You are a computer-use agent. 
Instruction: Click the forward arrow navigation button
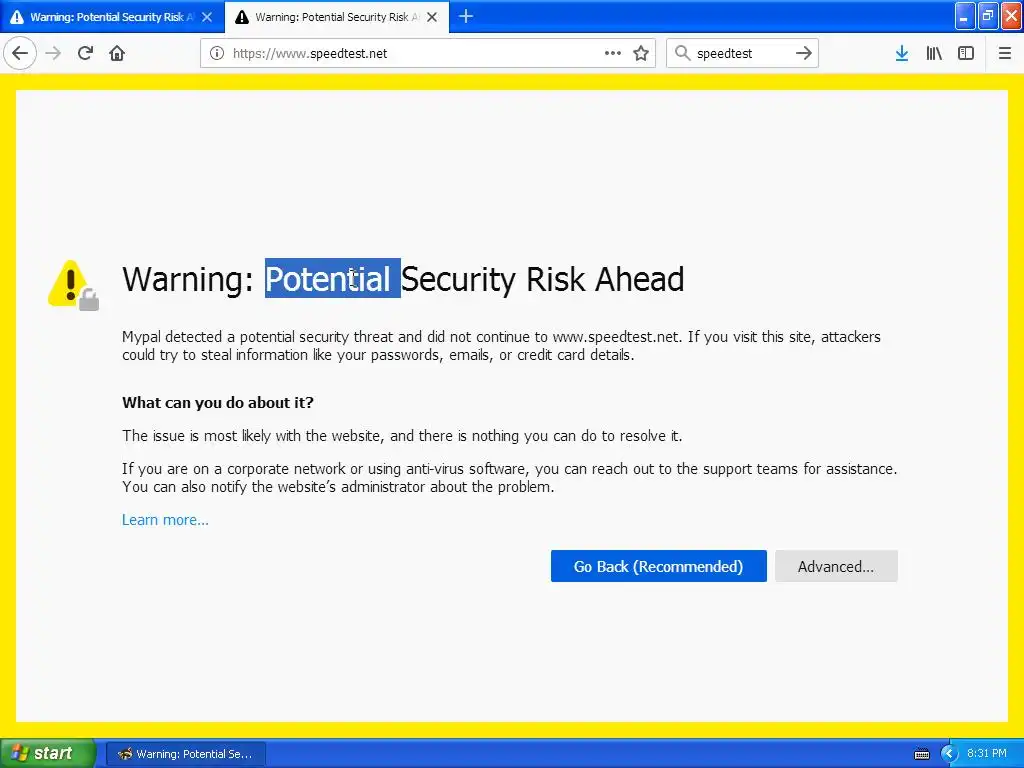point(54,53)
